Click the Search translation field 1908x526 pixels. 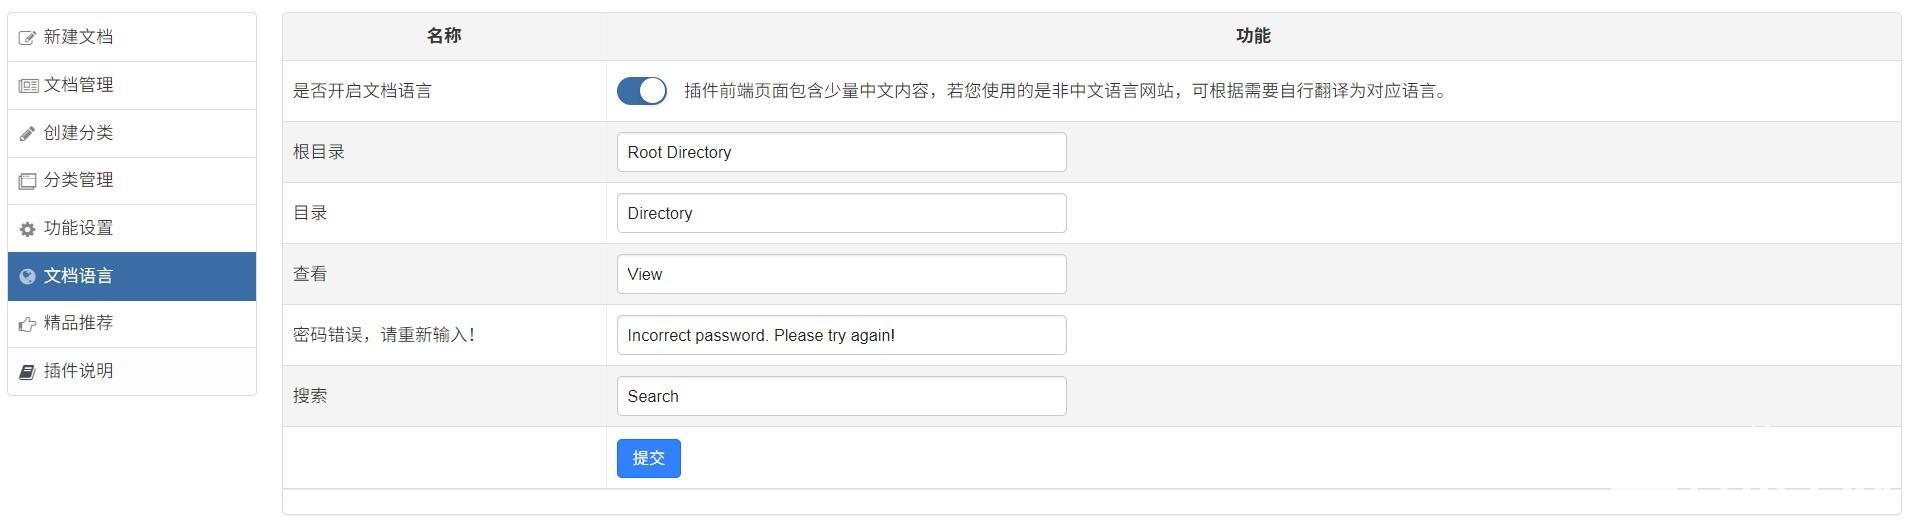tap(841, 396)
